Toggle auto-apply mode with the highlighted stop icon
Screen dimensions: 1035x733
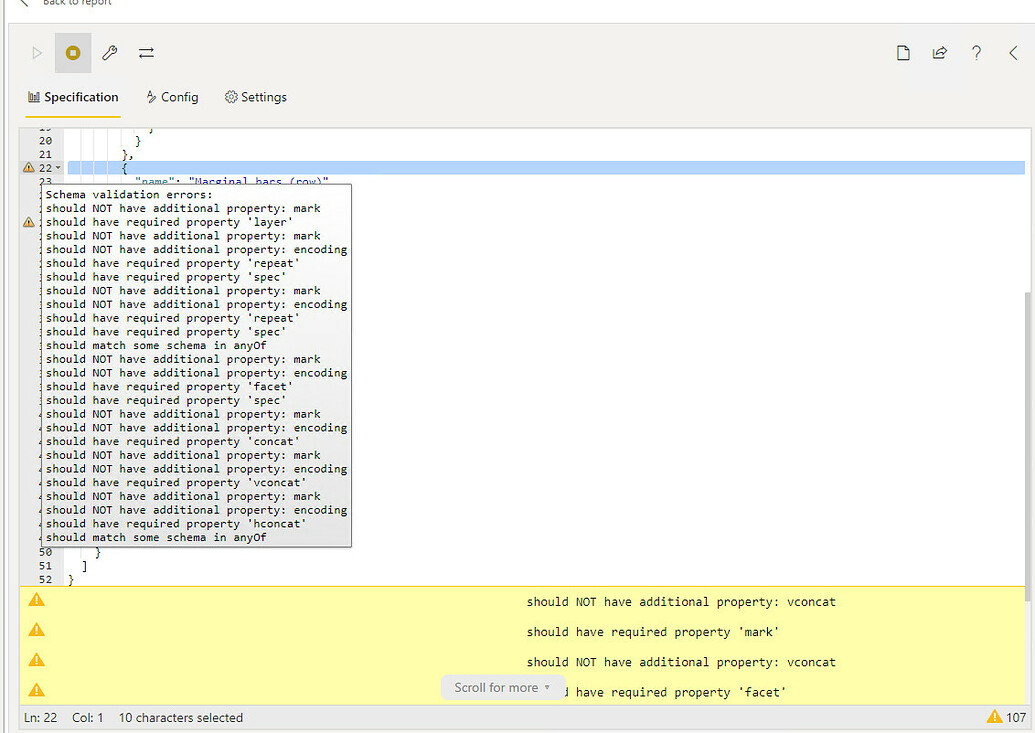pos(72,52)
